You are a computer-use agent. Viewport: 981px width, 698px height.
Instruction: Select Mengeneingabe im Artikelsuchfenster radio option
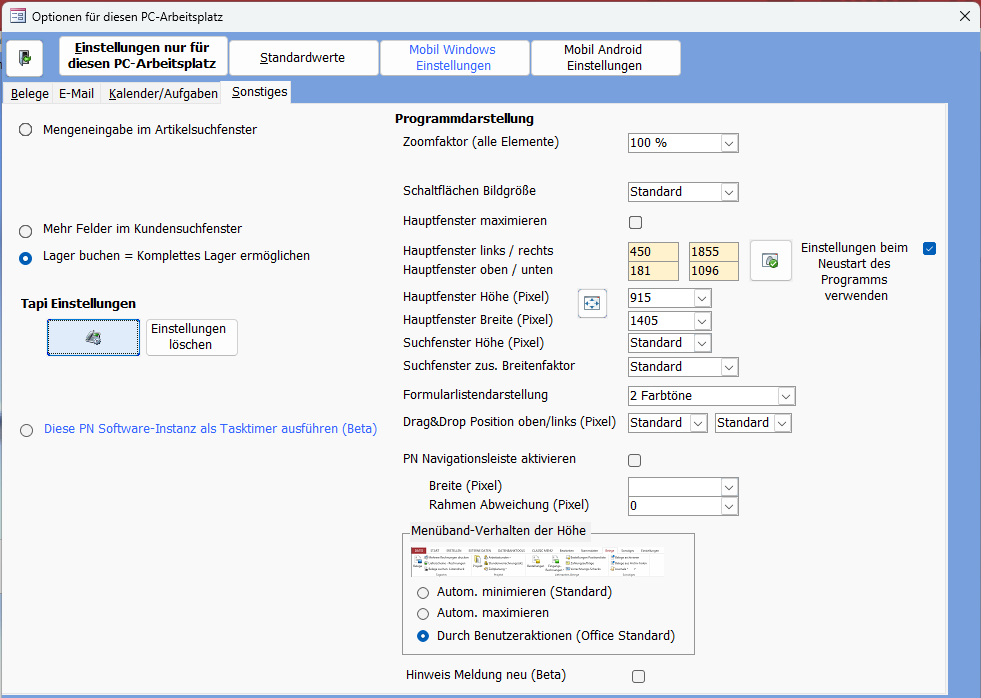click(x=26, y=129)
